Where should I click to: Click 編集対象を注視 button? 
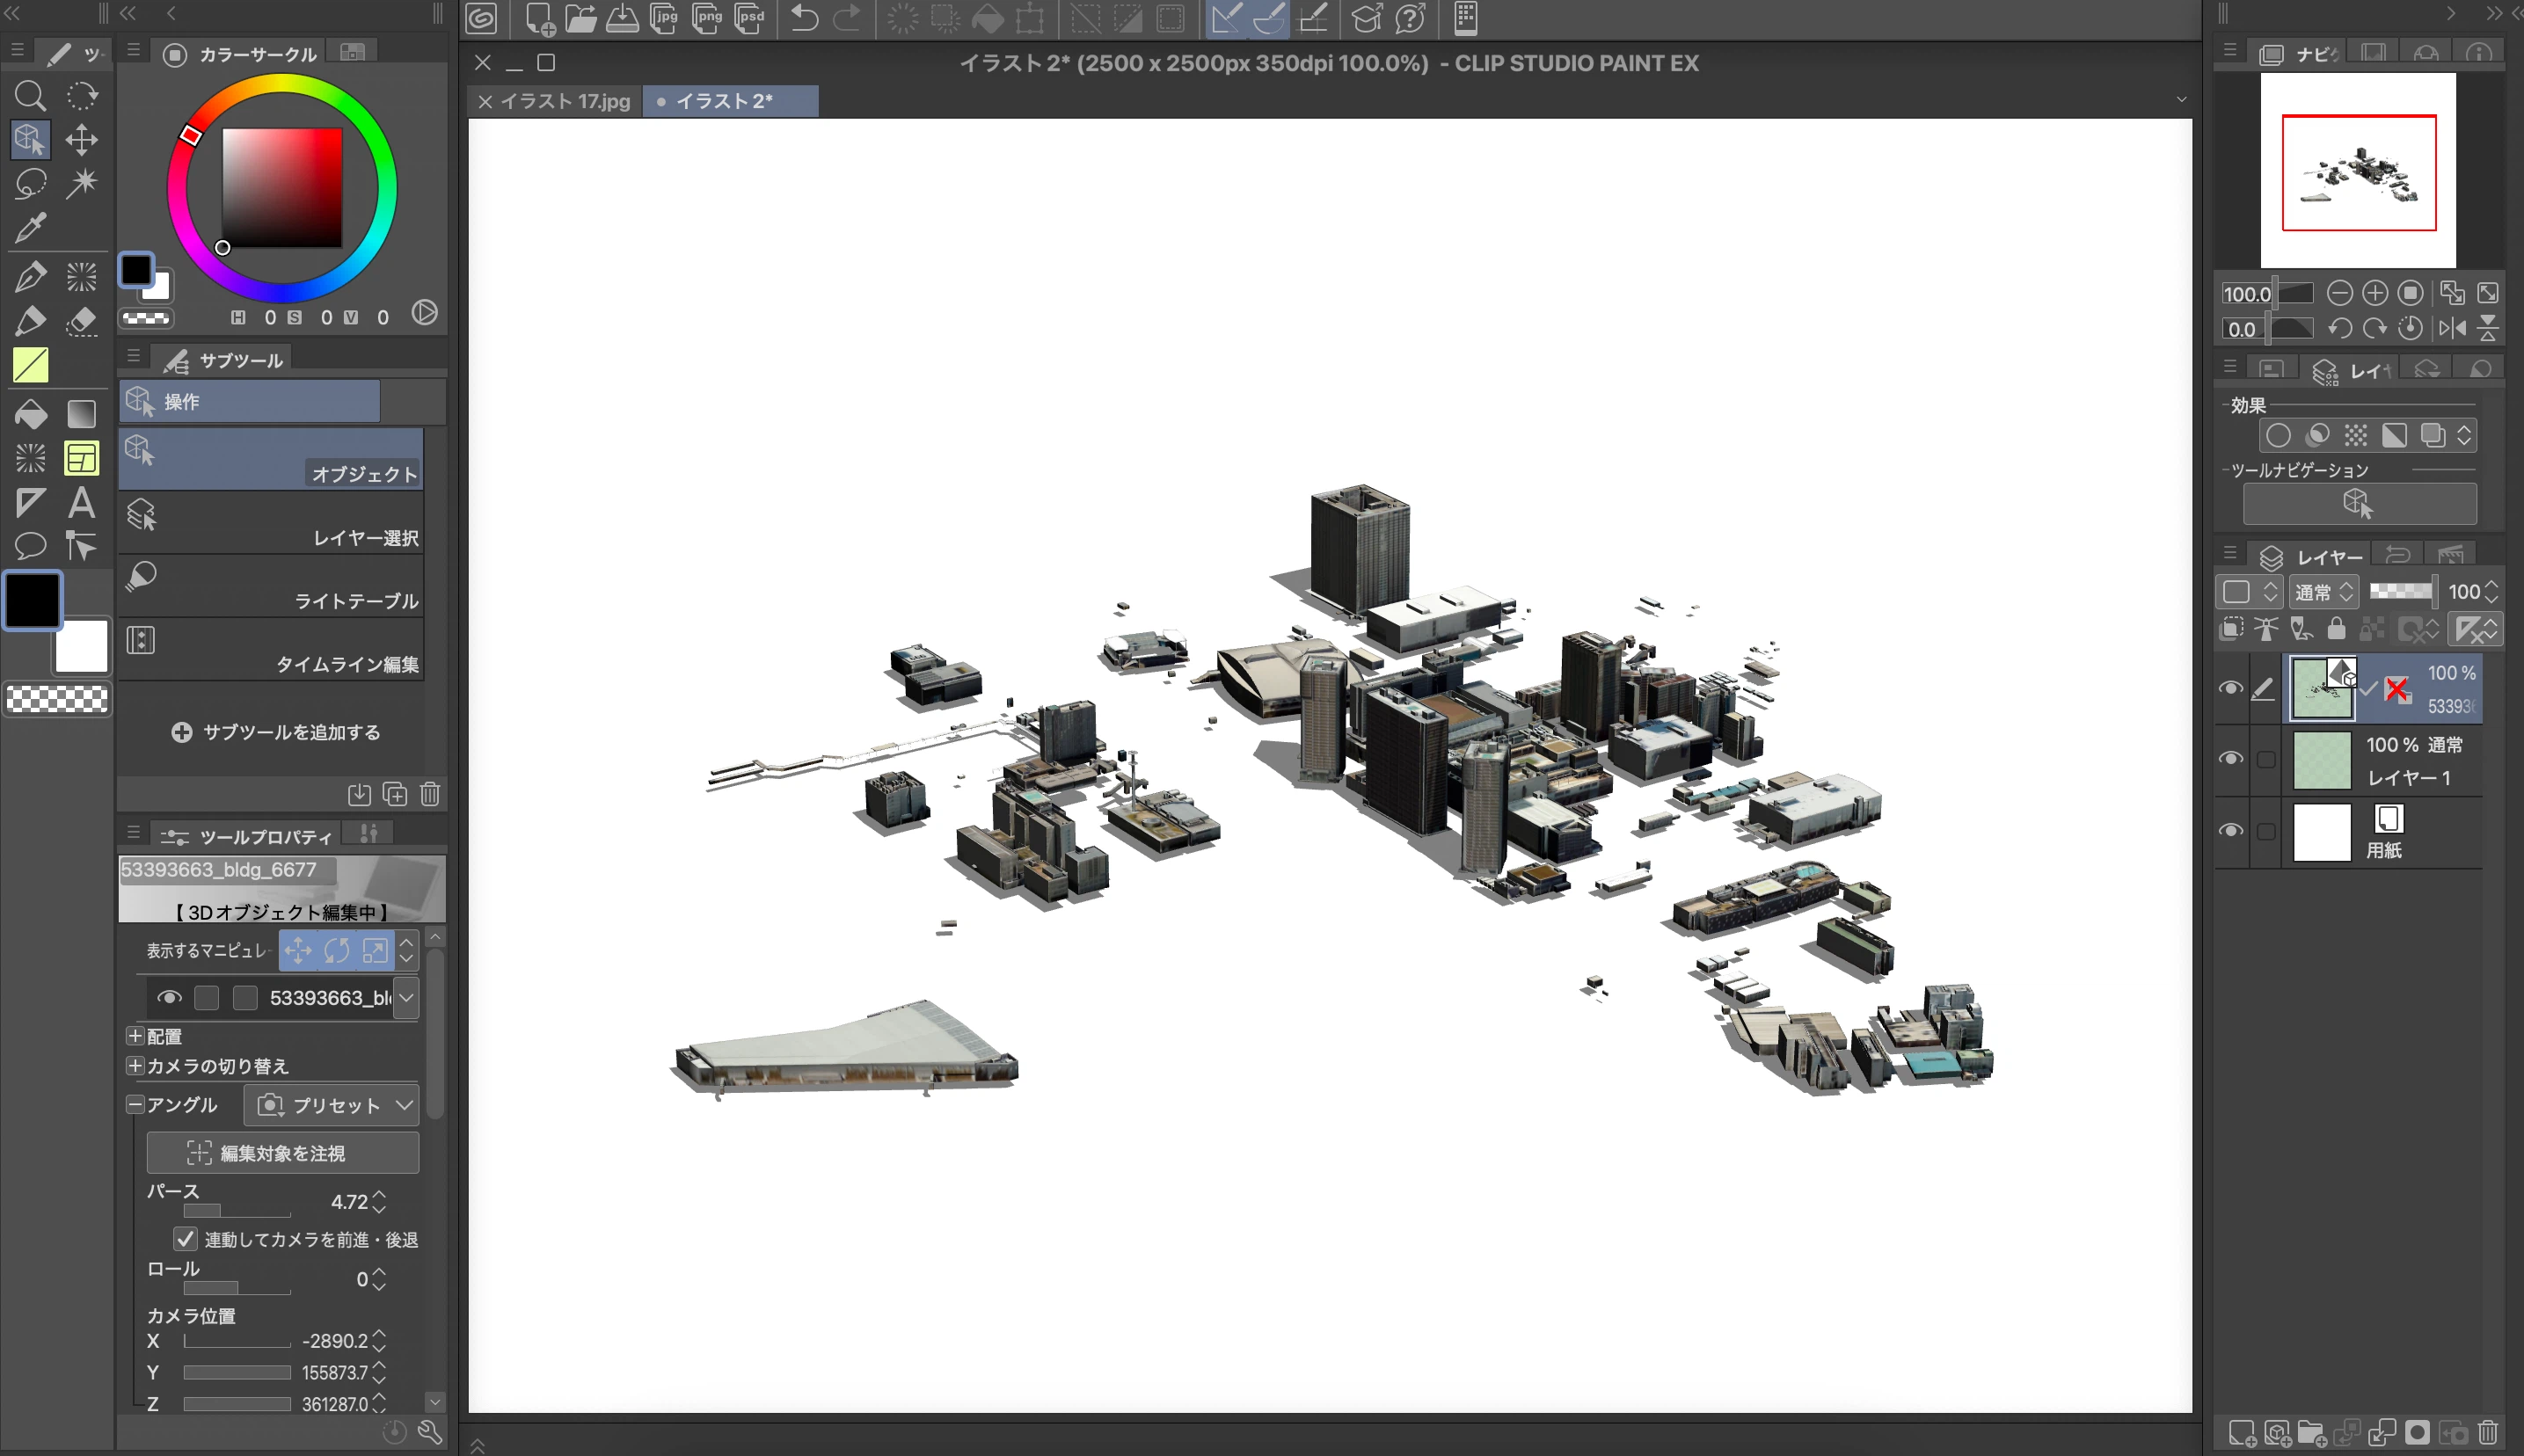tap(283, 1153)
